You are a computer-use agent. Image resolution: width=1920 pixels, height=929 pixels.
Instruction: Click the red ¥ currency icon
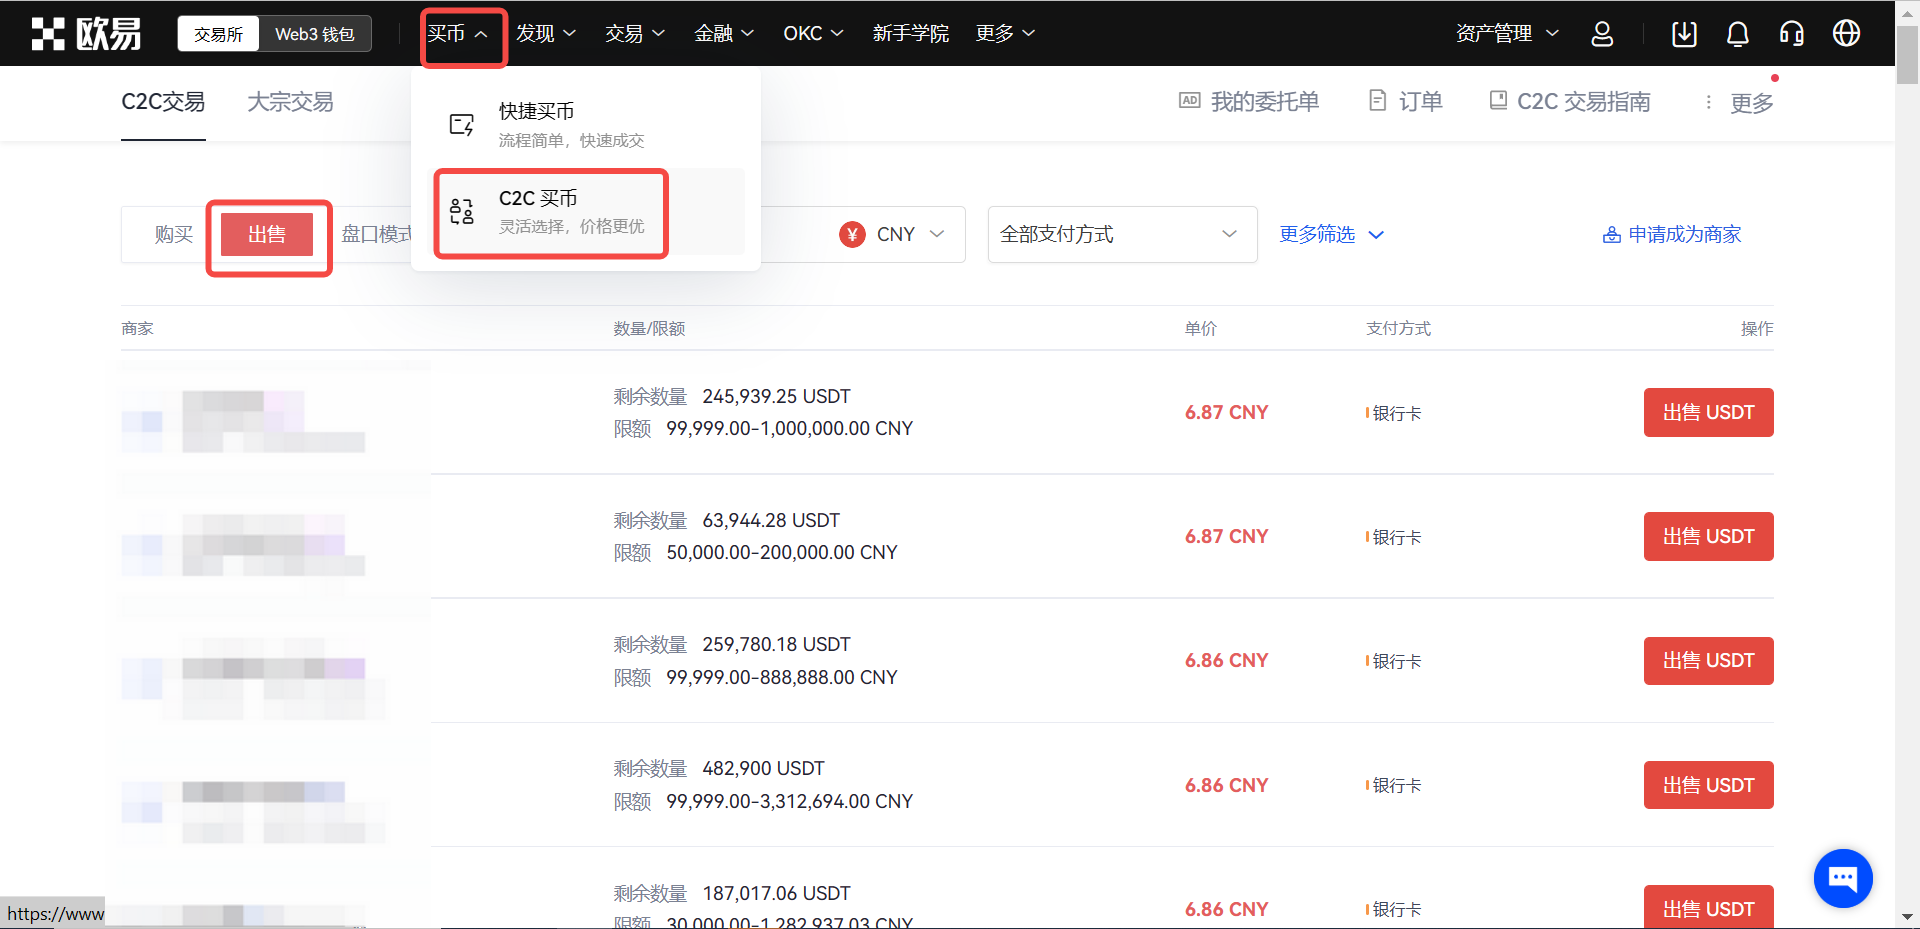852,234
